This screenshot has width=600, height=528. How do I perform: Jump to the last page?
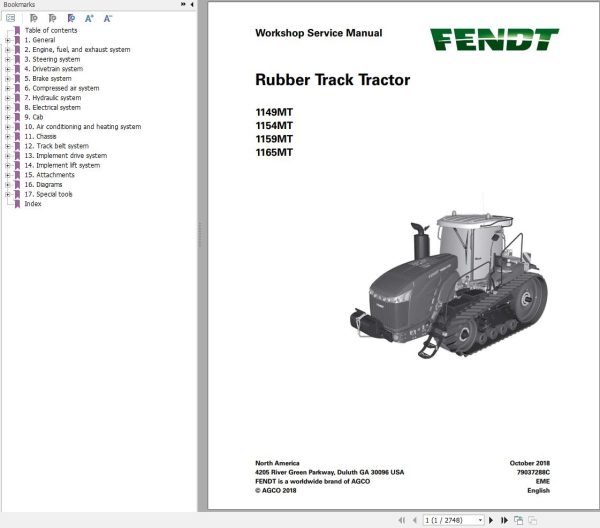[x=504, y=520]
